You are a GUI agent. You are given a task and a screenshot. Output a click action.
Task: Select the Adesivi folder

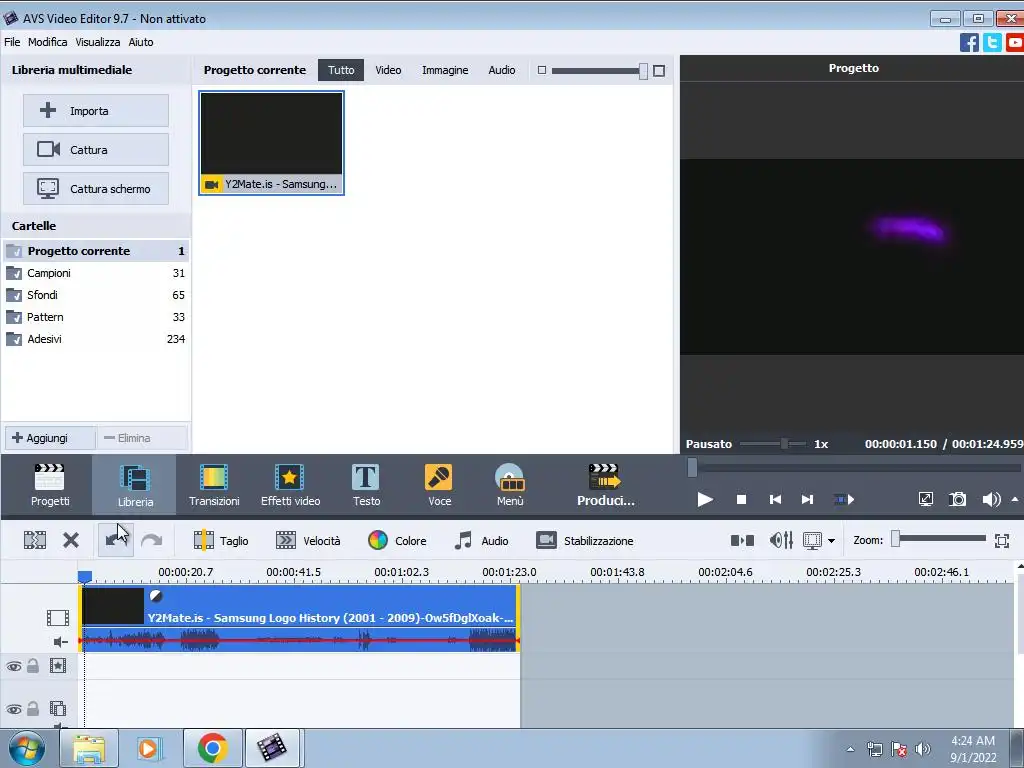coord(96,339)
